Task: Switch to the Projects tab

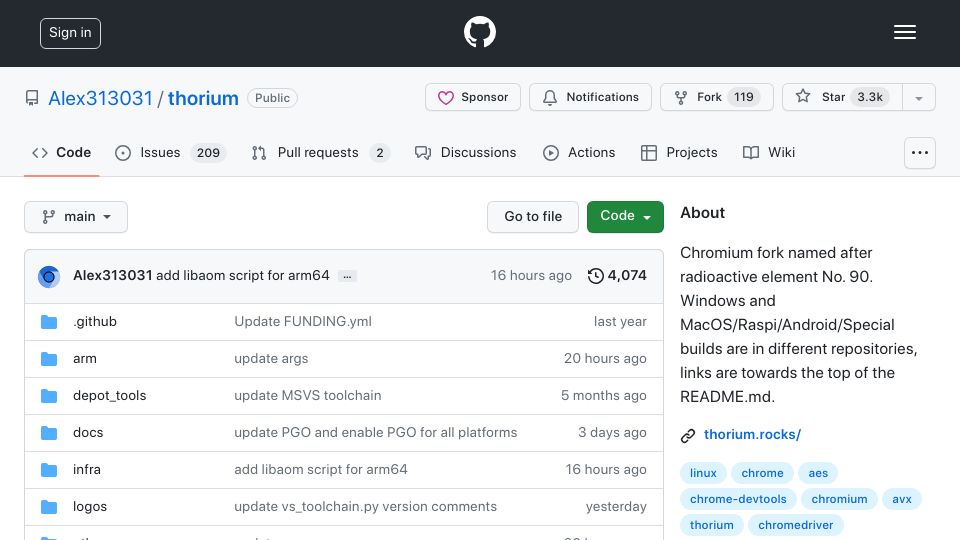Action: (x=679, y=152)
